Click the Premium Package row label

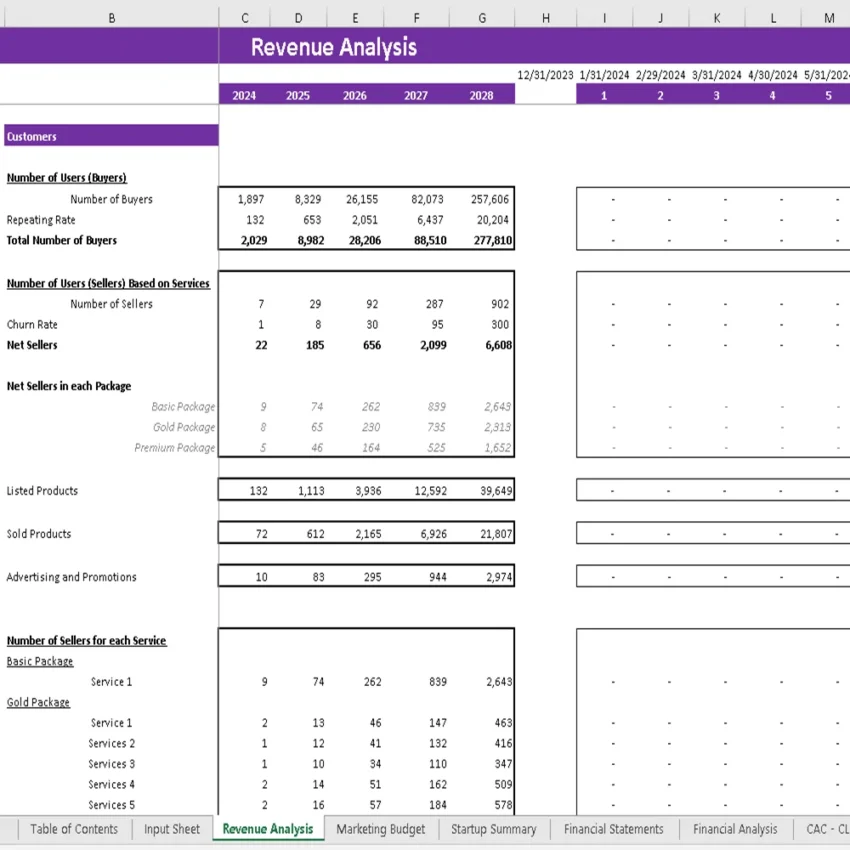(x=178, y=448)
